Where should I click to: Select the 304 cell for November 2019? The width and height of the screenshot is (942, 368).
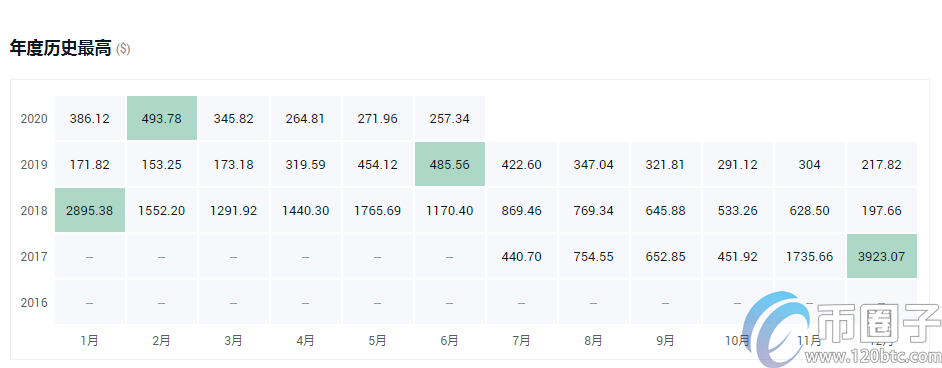click(809, 164)
